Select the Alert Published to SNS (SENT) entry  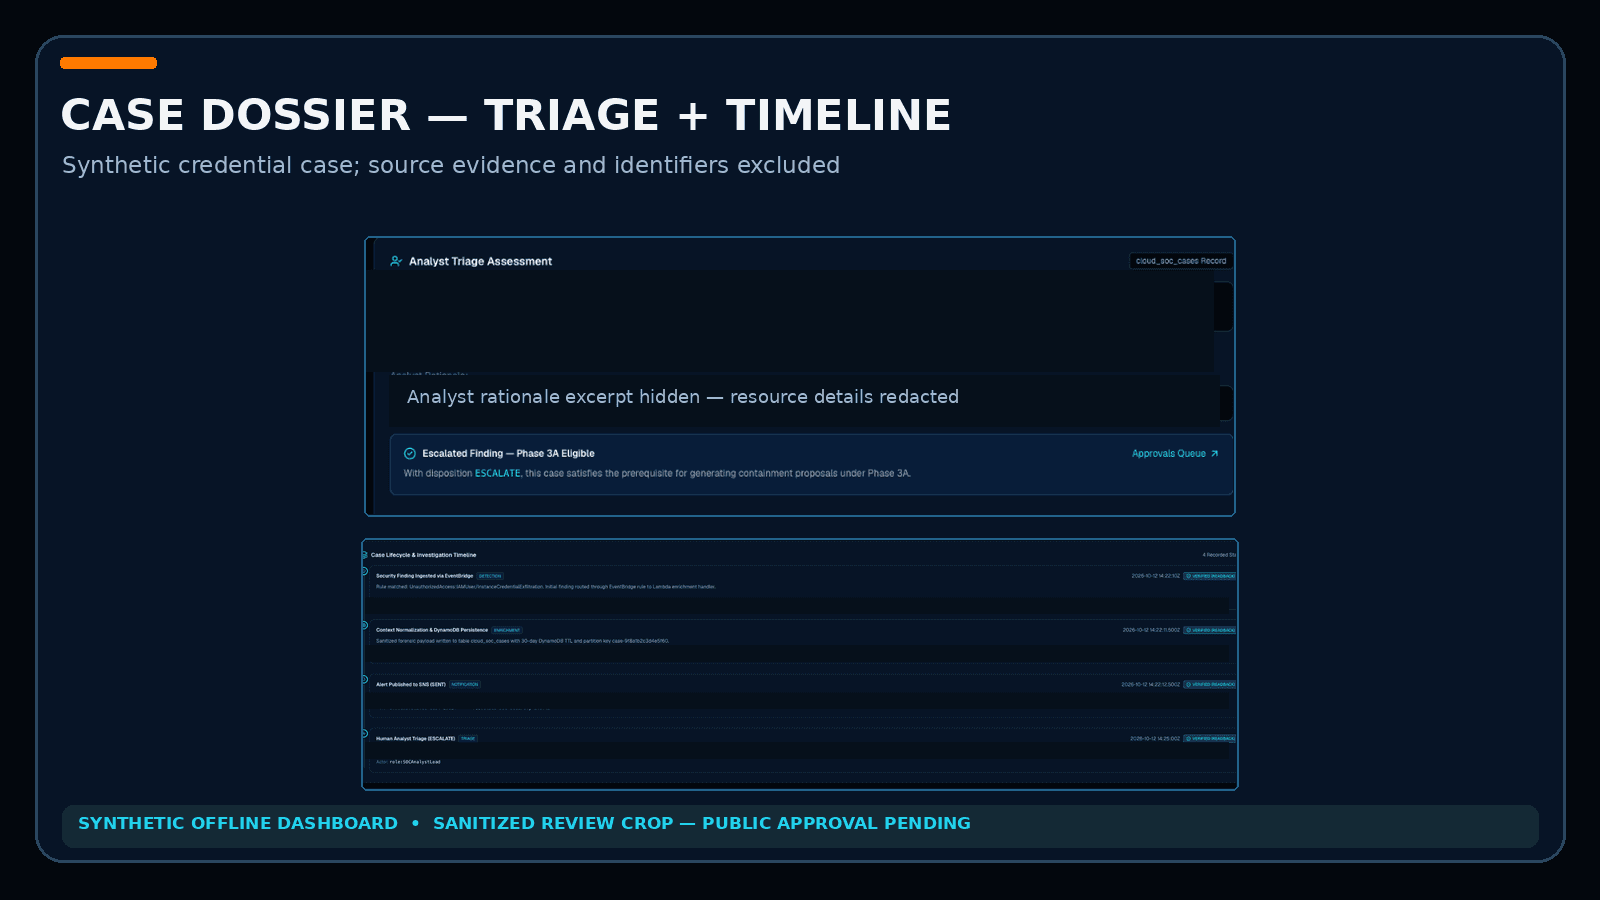click(x=411, y=685)
